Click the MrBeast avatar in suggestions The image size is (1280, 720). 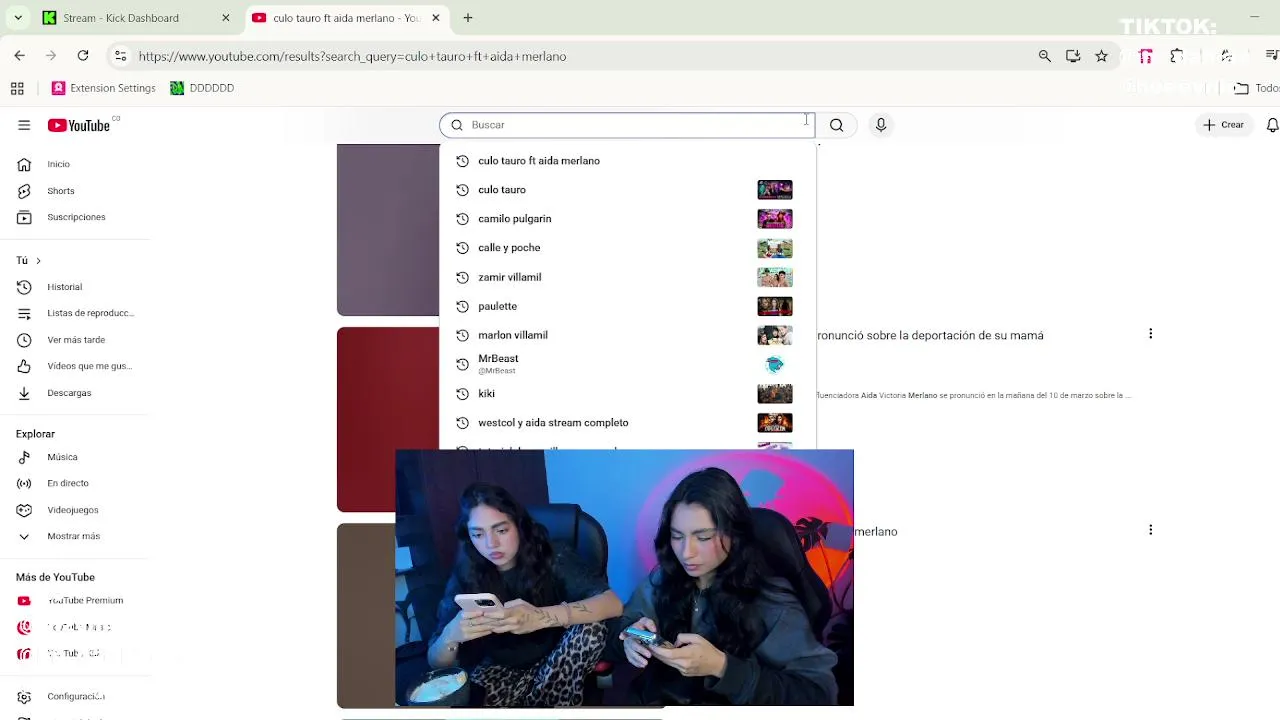pos(775,364)
